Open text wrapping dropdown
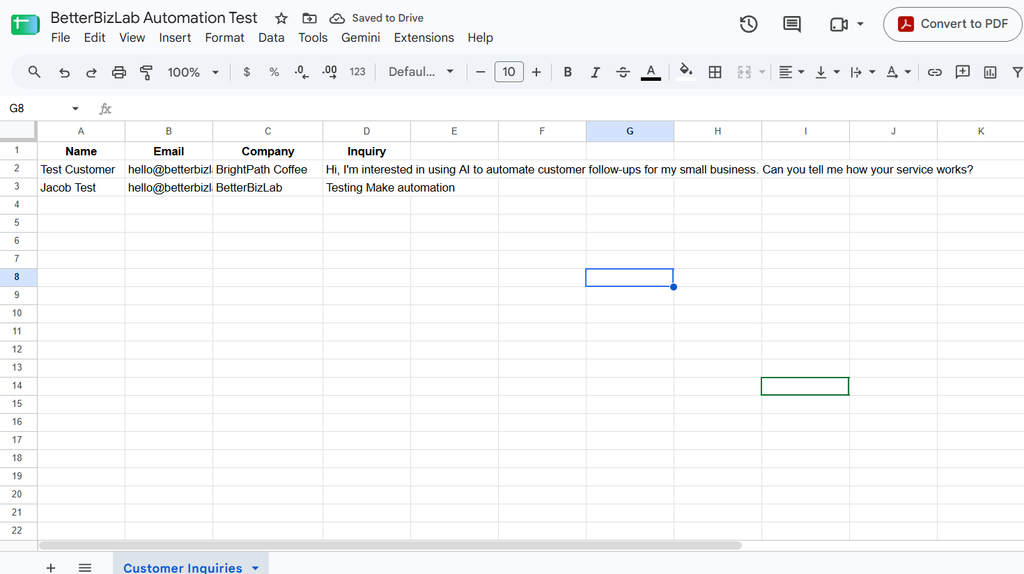 coord(862,72)
